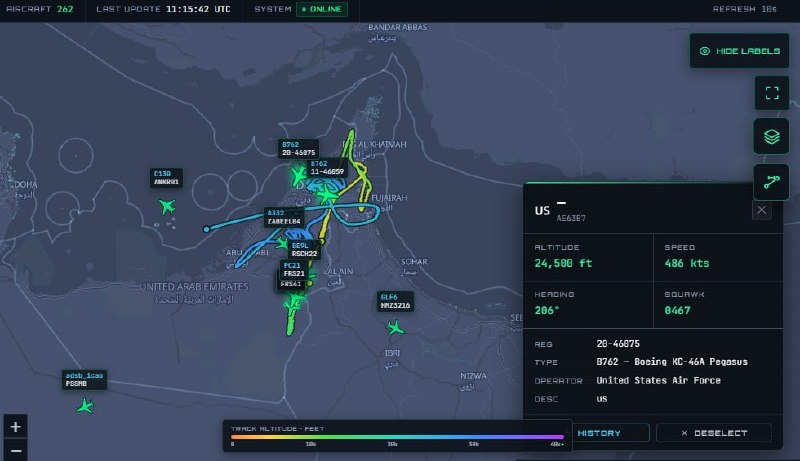
Task: Click the RSCH22 map label
Action: pyautogui.click(x=305, y=249)
